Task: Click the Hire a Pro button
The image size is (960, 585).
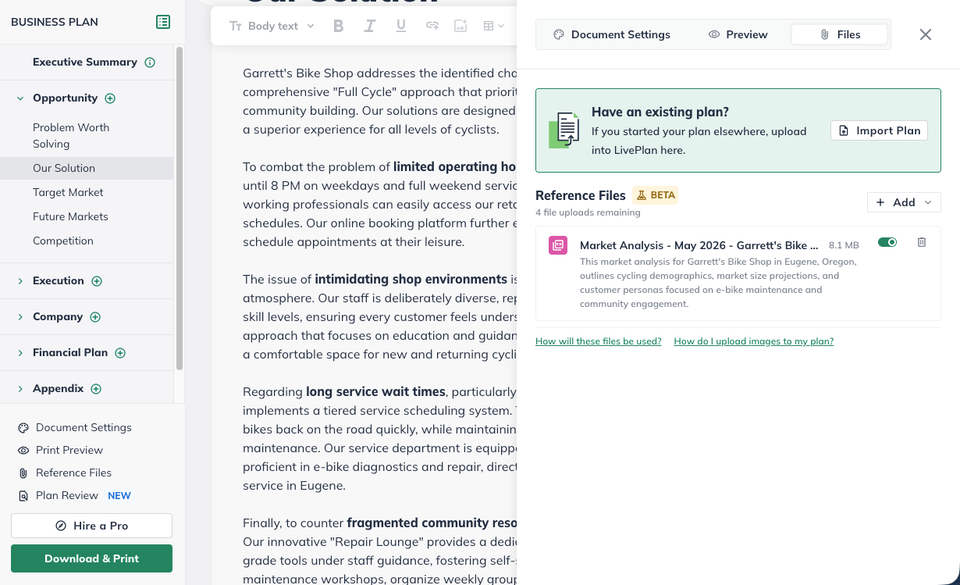Action: tap(92, 526)
